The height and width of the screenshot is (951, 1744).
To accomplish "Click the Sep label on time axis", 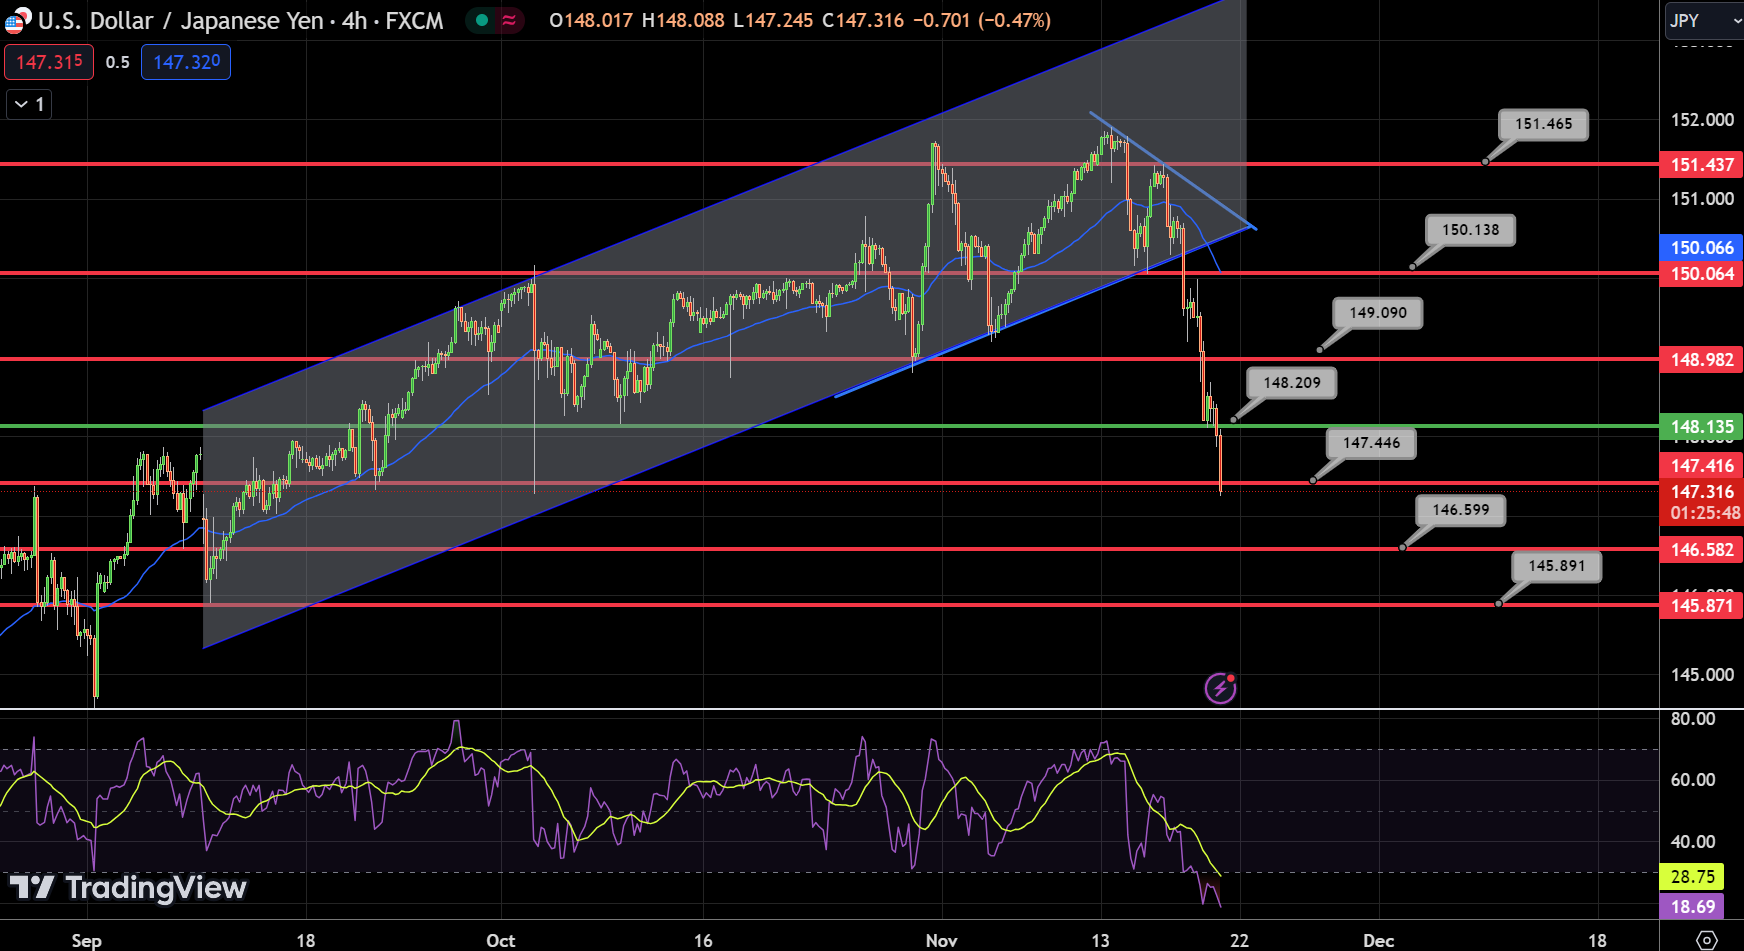I will [87, 941].
